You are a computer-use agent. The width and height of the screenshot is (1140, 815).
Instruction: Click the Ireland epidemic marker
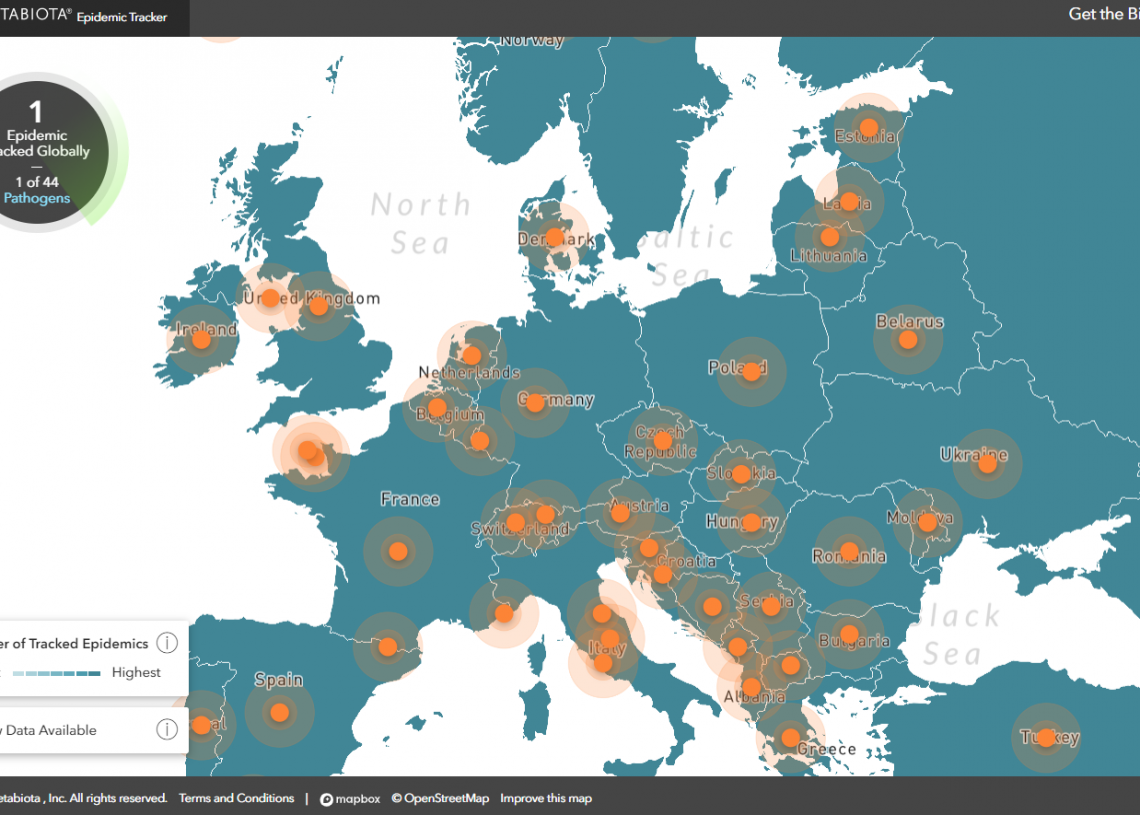click(201, 340)
